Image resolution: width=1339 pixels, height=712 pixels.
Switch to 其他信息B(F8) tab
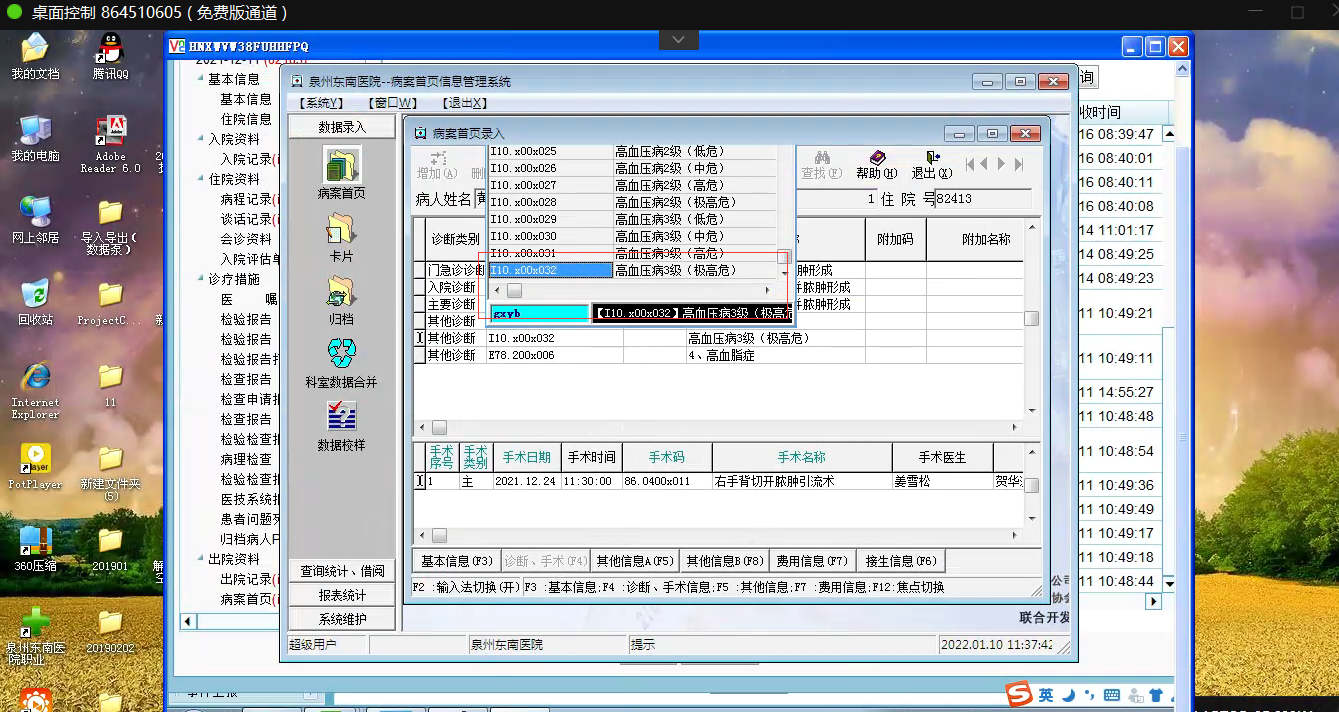(725, 561)
